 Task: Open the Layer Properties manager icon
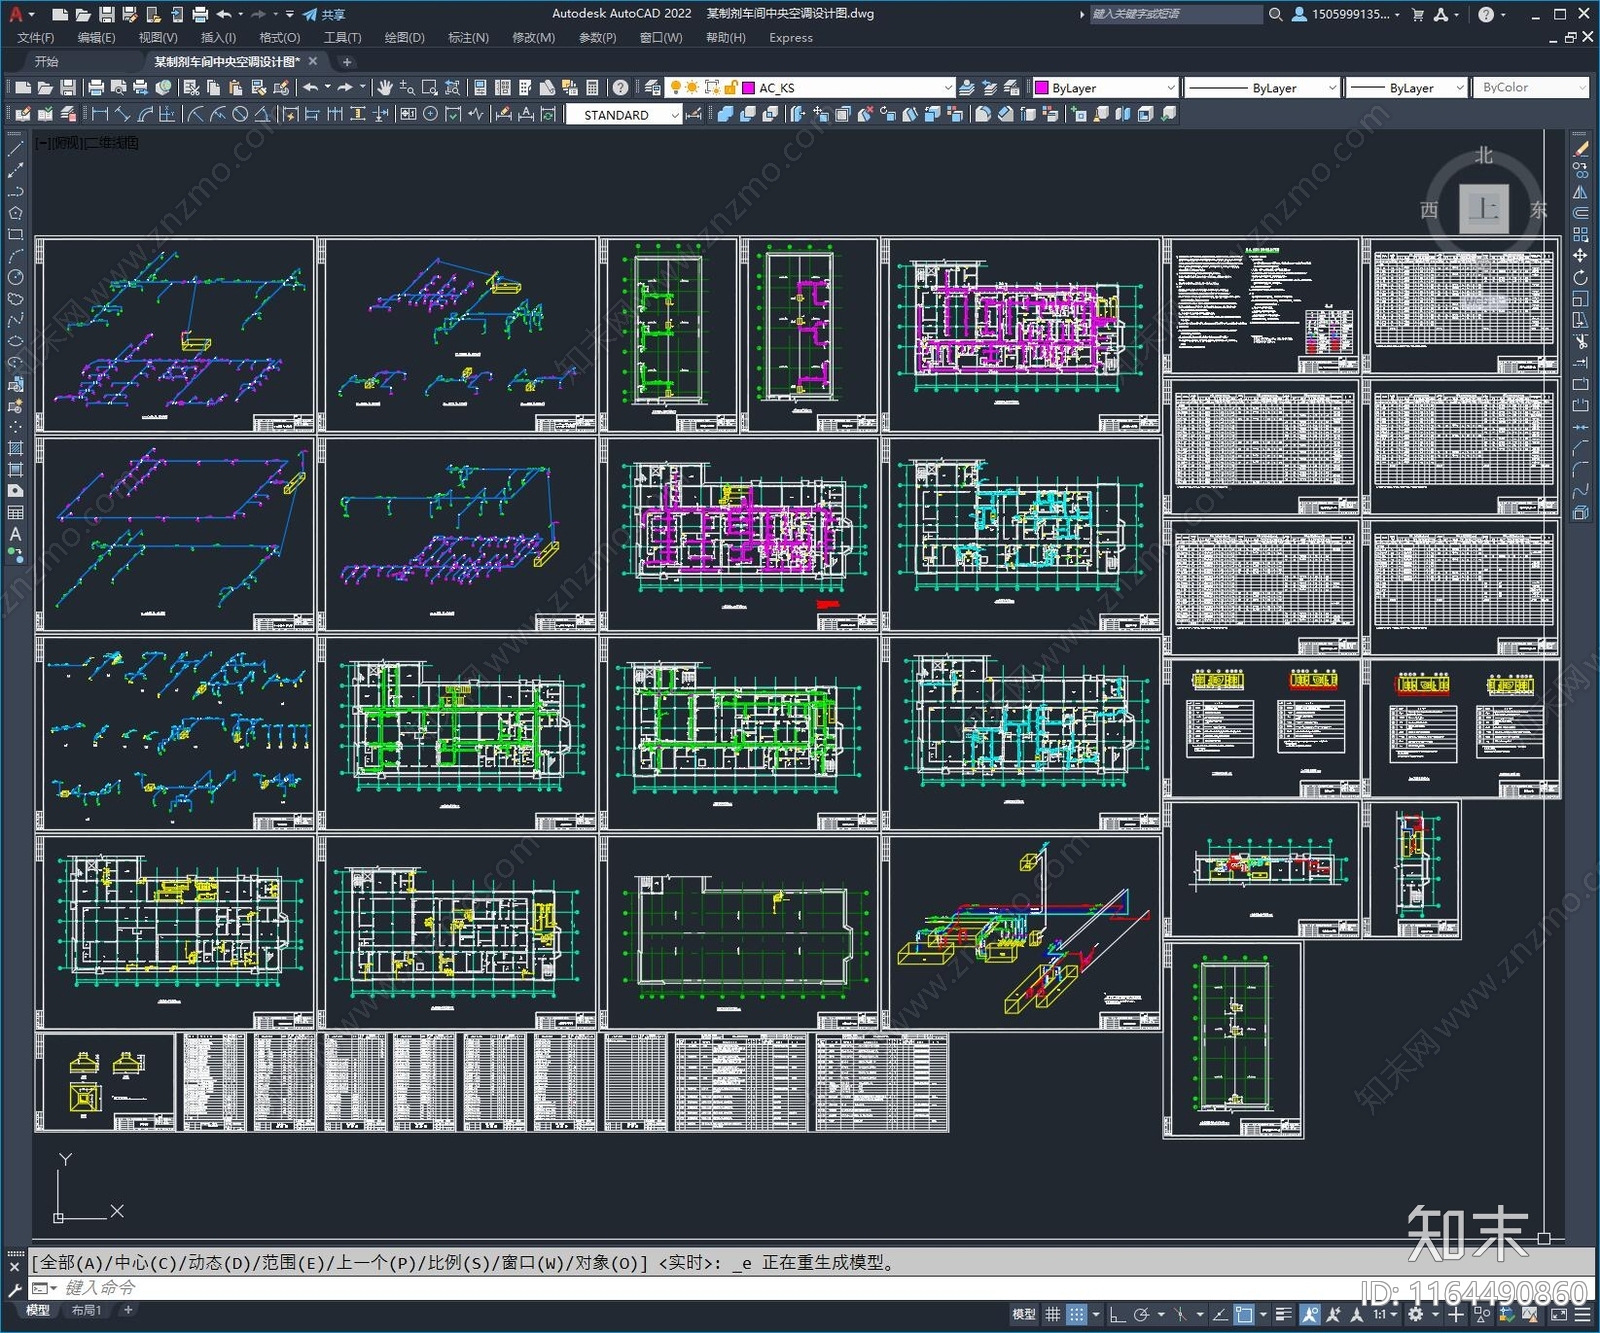tap(653, 88)
